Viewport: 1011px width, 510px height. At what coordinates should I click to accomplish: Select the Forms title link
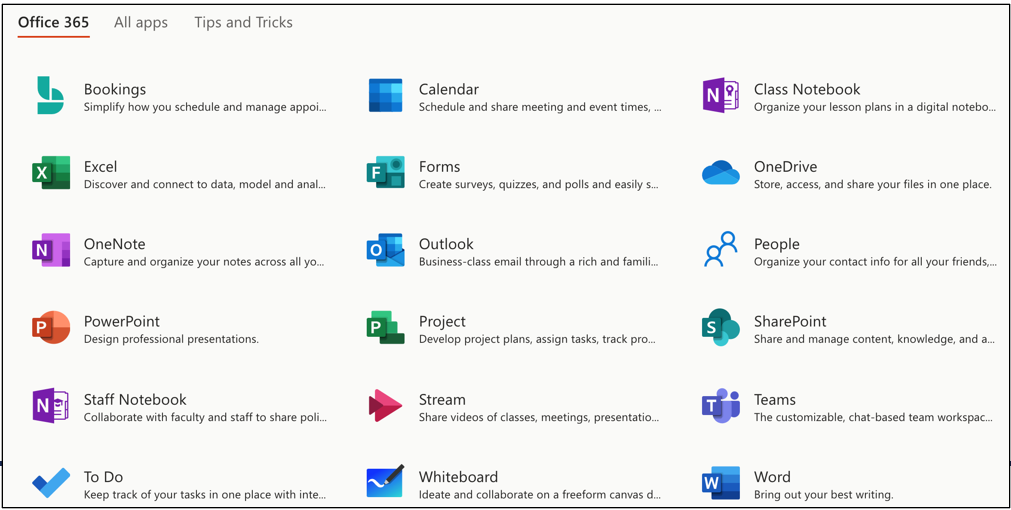click(440, 166)
